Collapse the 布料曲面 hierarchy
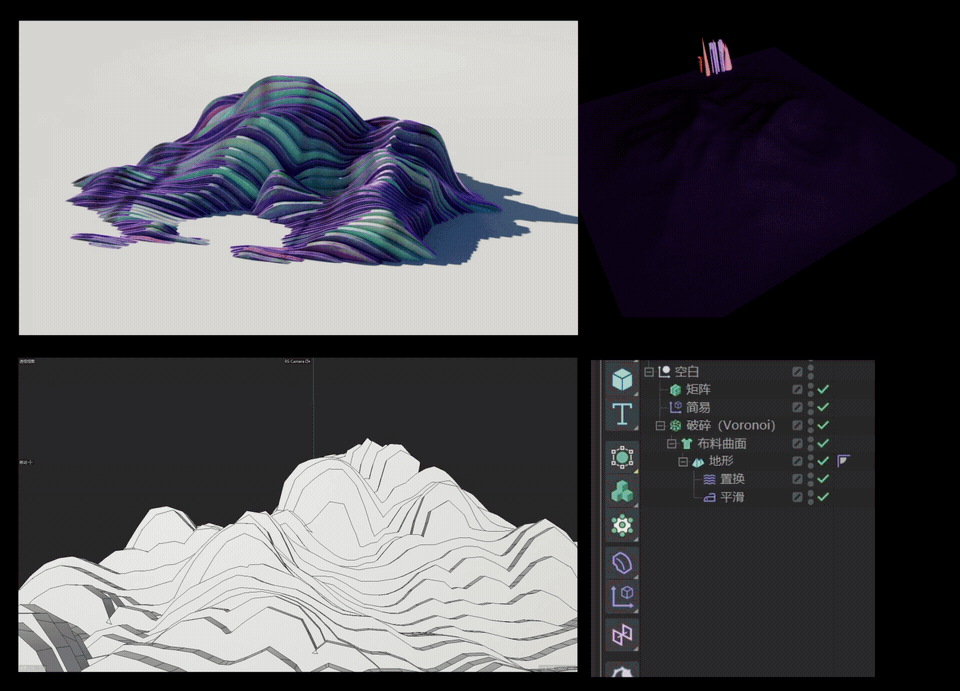The height and width of the screenshot is (691, 960). [672, 443]
